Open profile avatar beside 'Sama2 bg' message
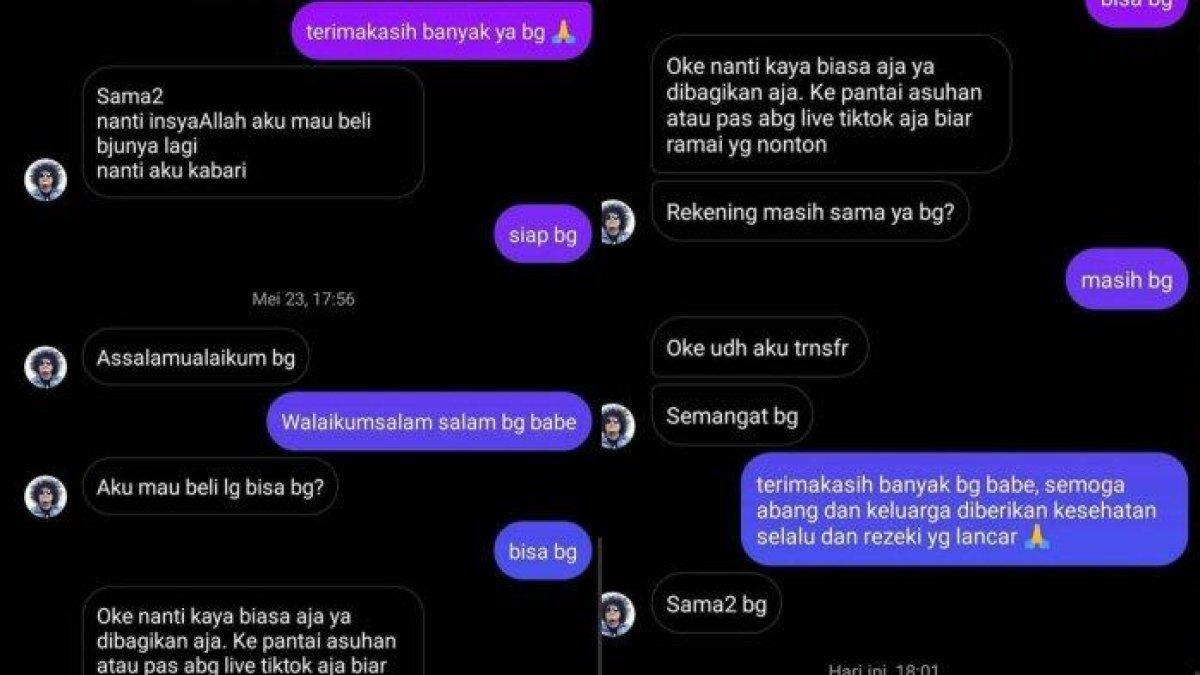The height and width of the screenshot is (675, 1200). point(616,614)
